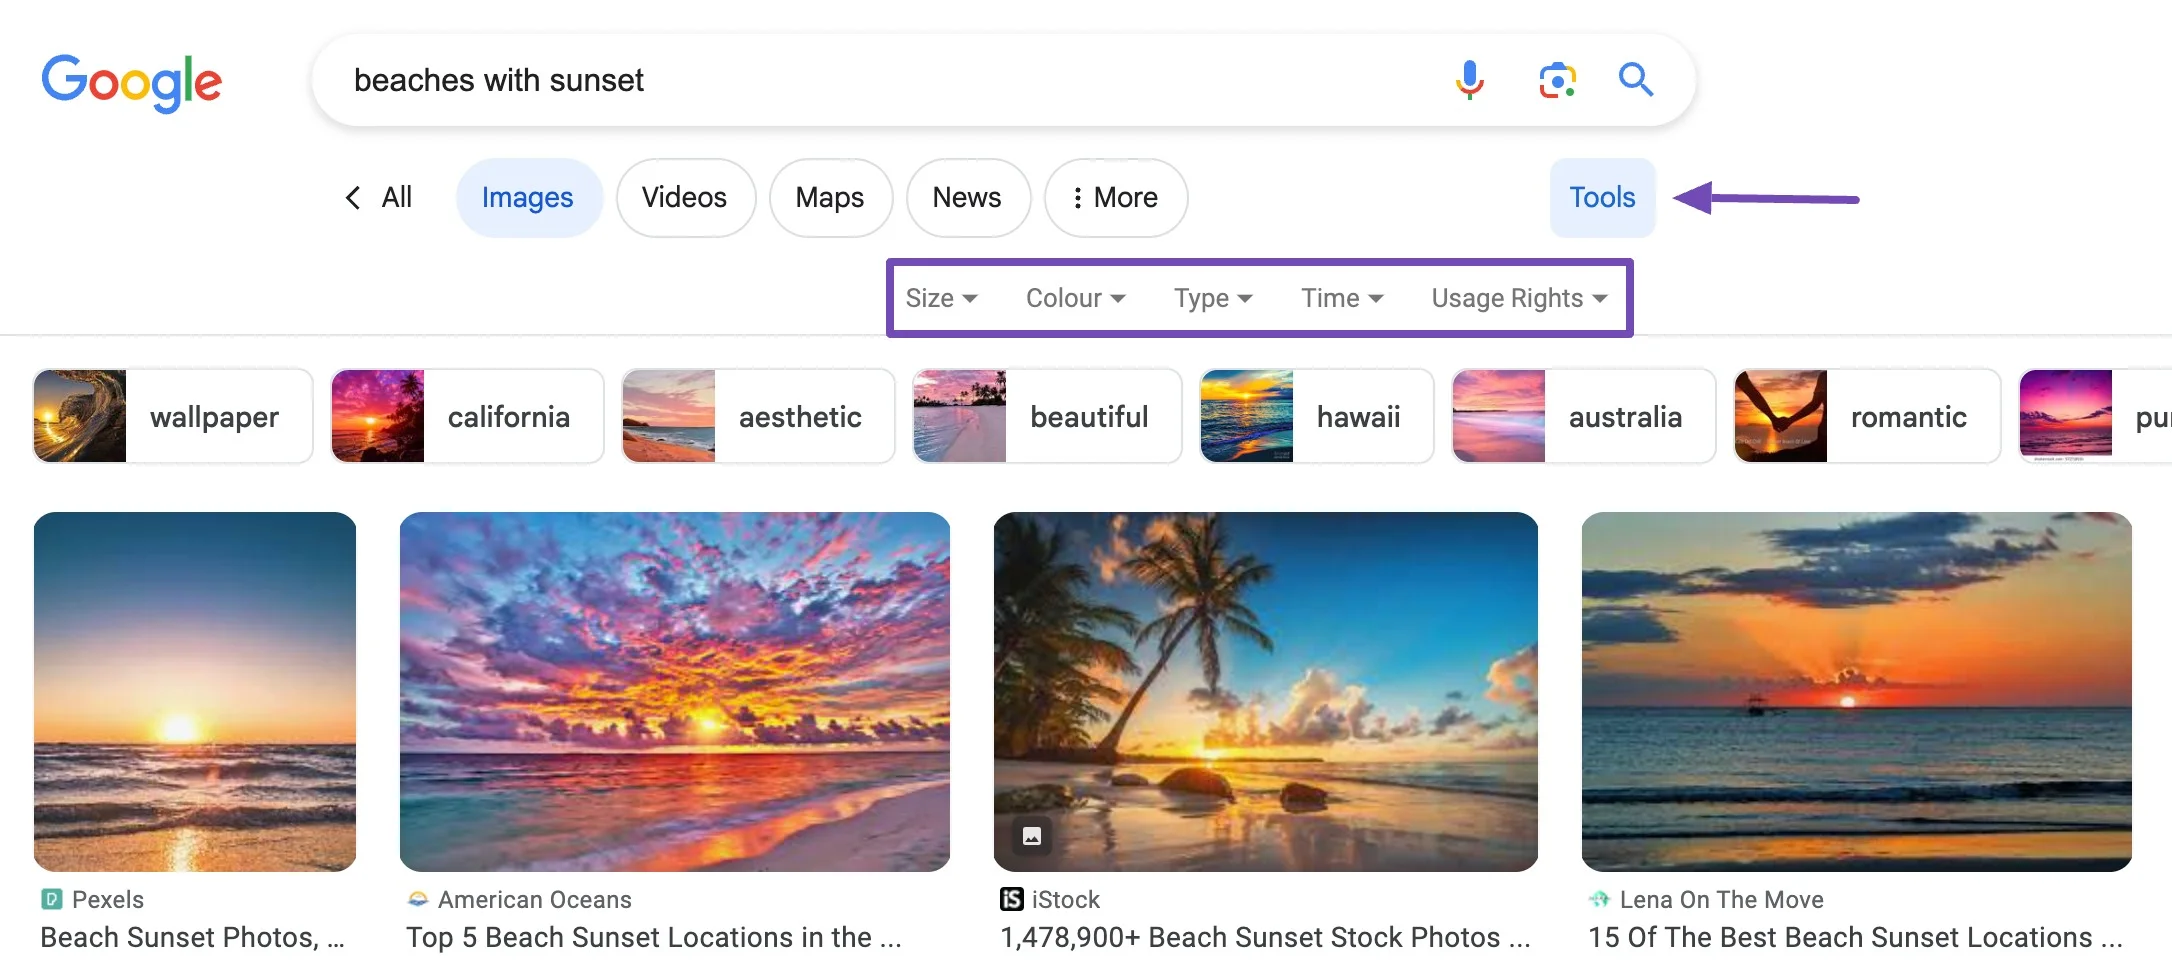
Task: Click the blue magnifier search icon
Action: point(1635,79)
